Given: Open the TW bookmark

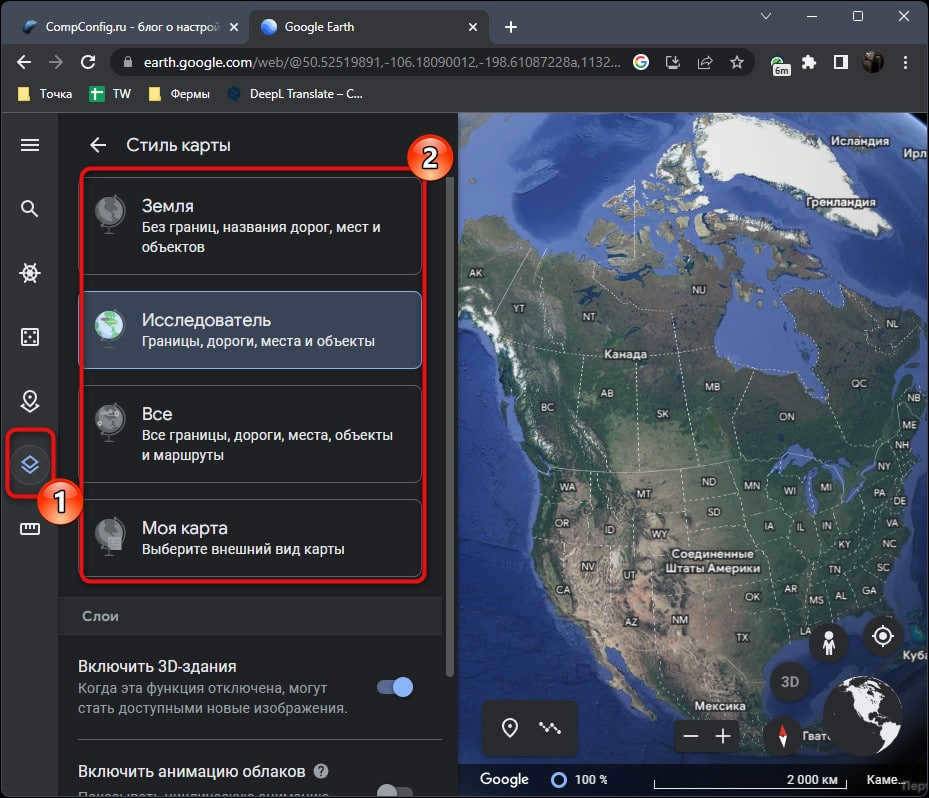Looking at the screenshot, I should (x=110, y=94).
